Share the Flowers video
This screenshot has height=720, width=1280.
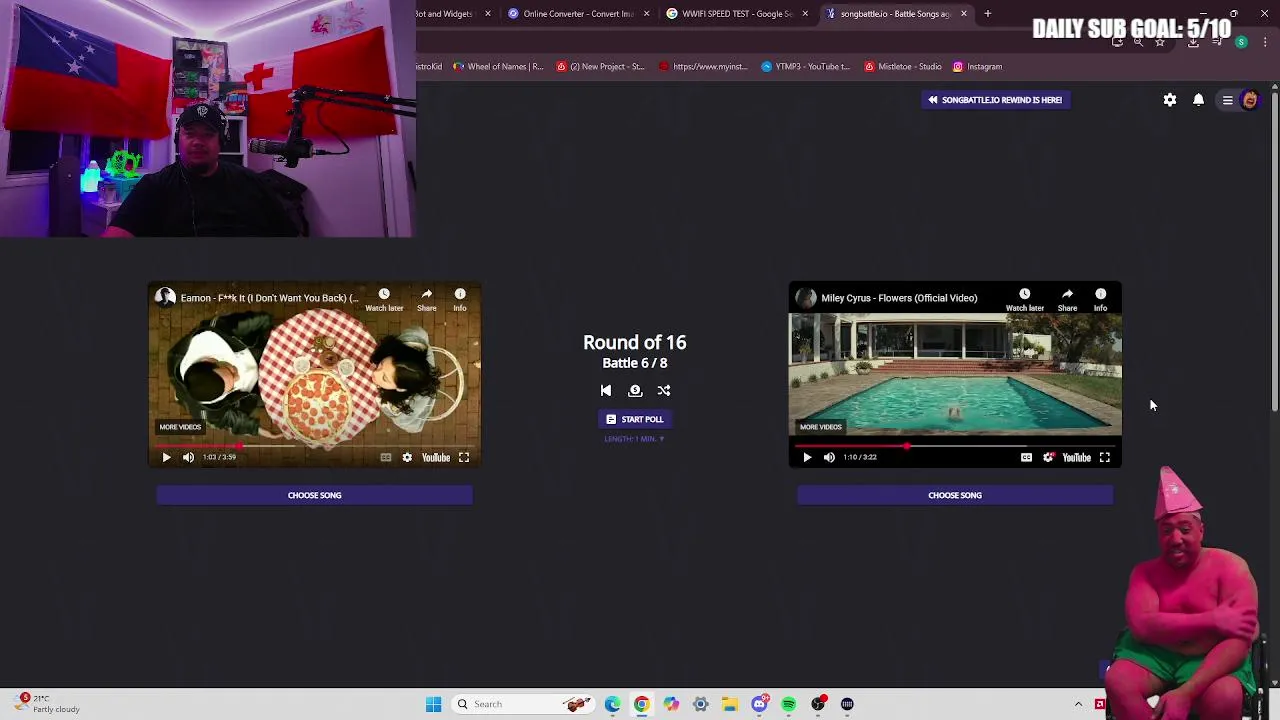pyautogui.click(x=1067, y=299)
